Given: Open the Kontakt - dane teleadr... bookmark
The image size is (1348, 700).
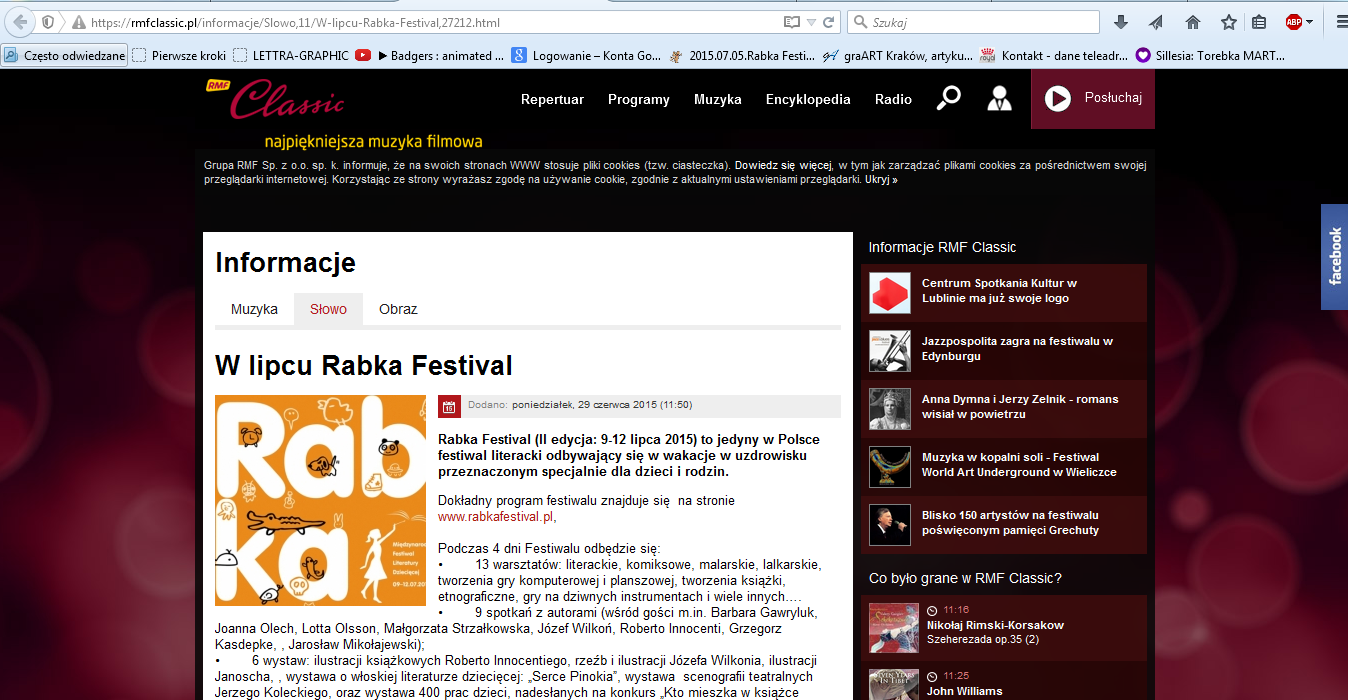Looking at the screenshot, I should click(x=1054, y=56).
